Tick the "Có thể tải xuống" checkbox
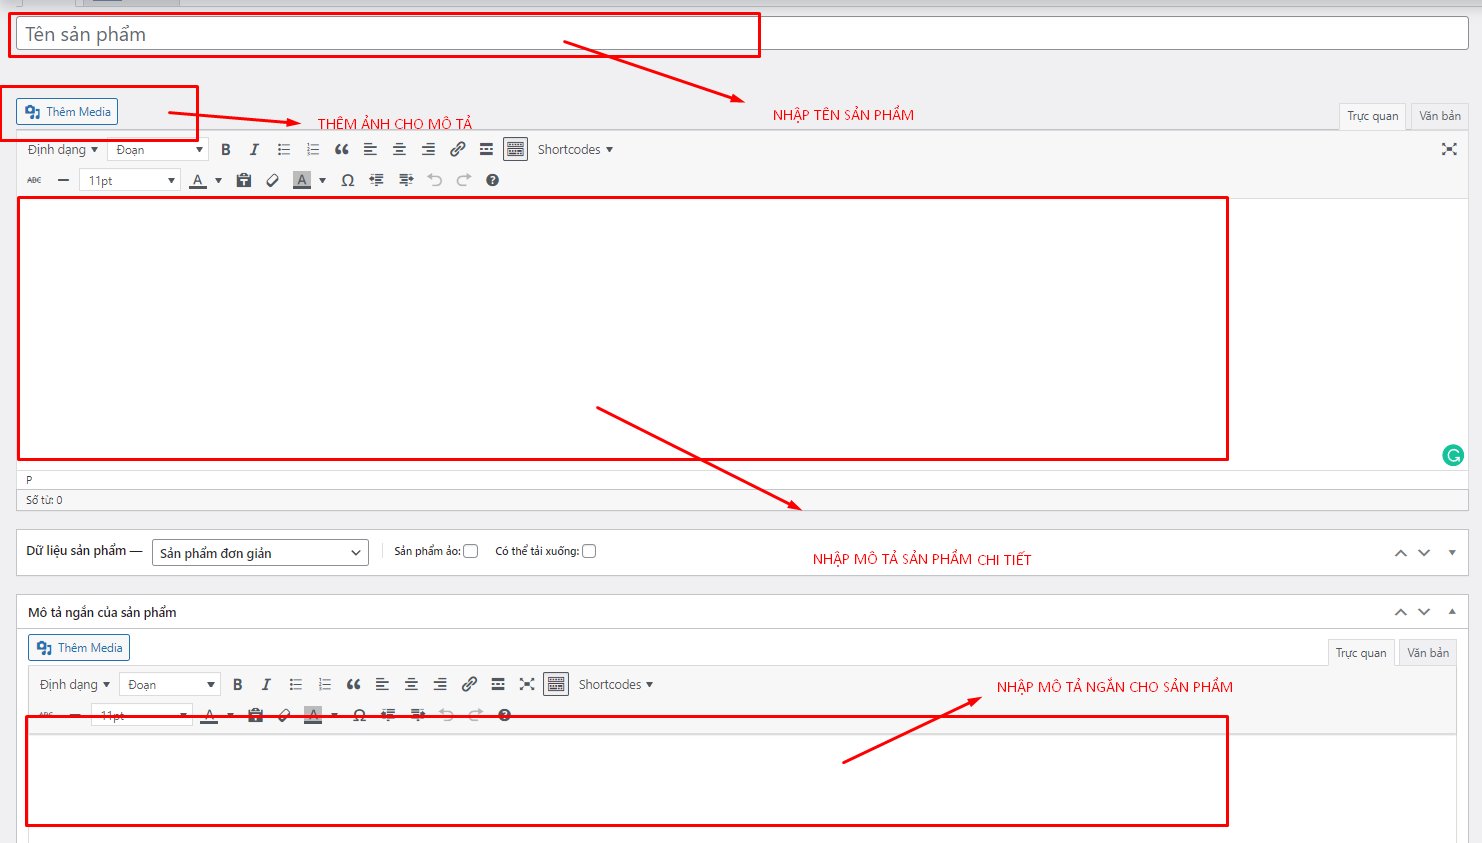Screen dimensions: 1482x843 click(x=589, y=551)
